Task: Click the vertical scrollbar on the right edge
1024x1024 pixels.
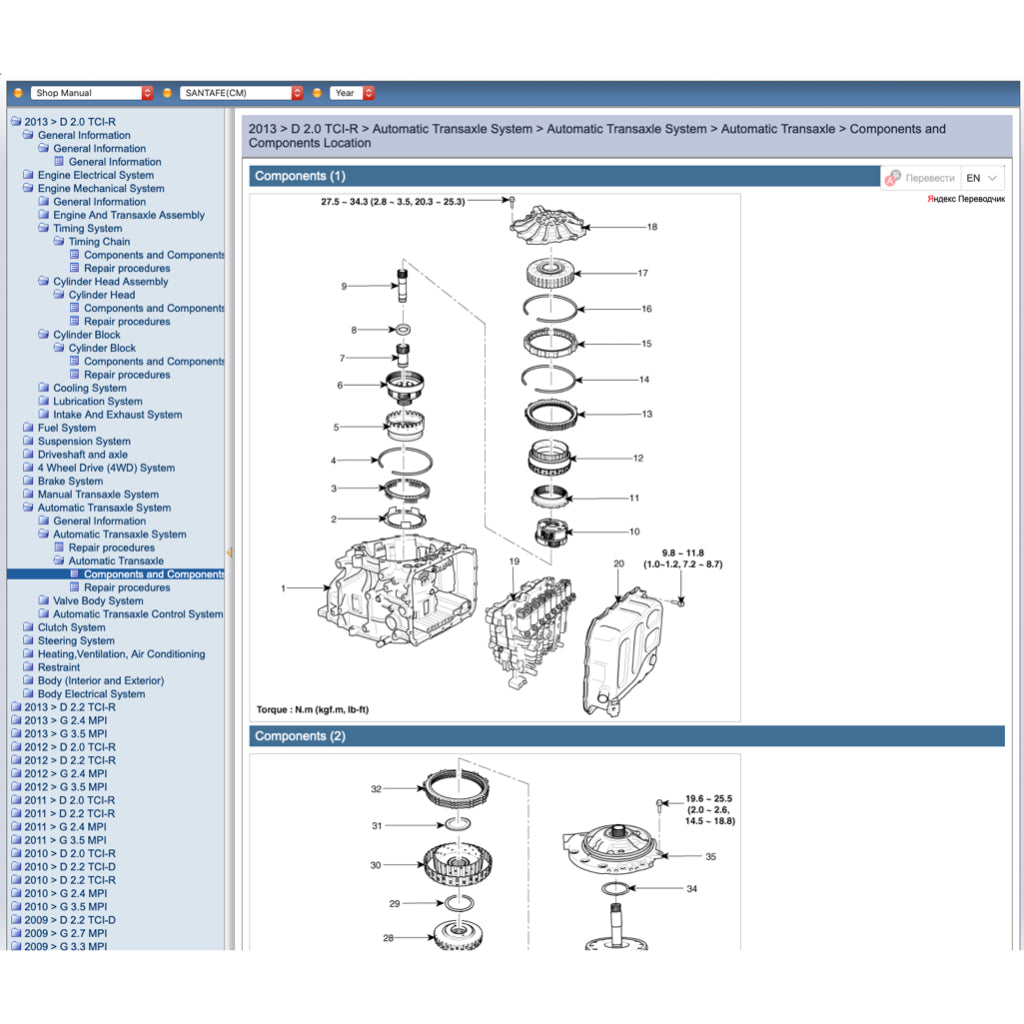Action: point(1018,500)
